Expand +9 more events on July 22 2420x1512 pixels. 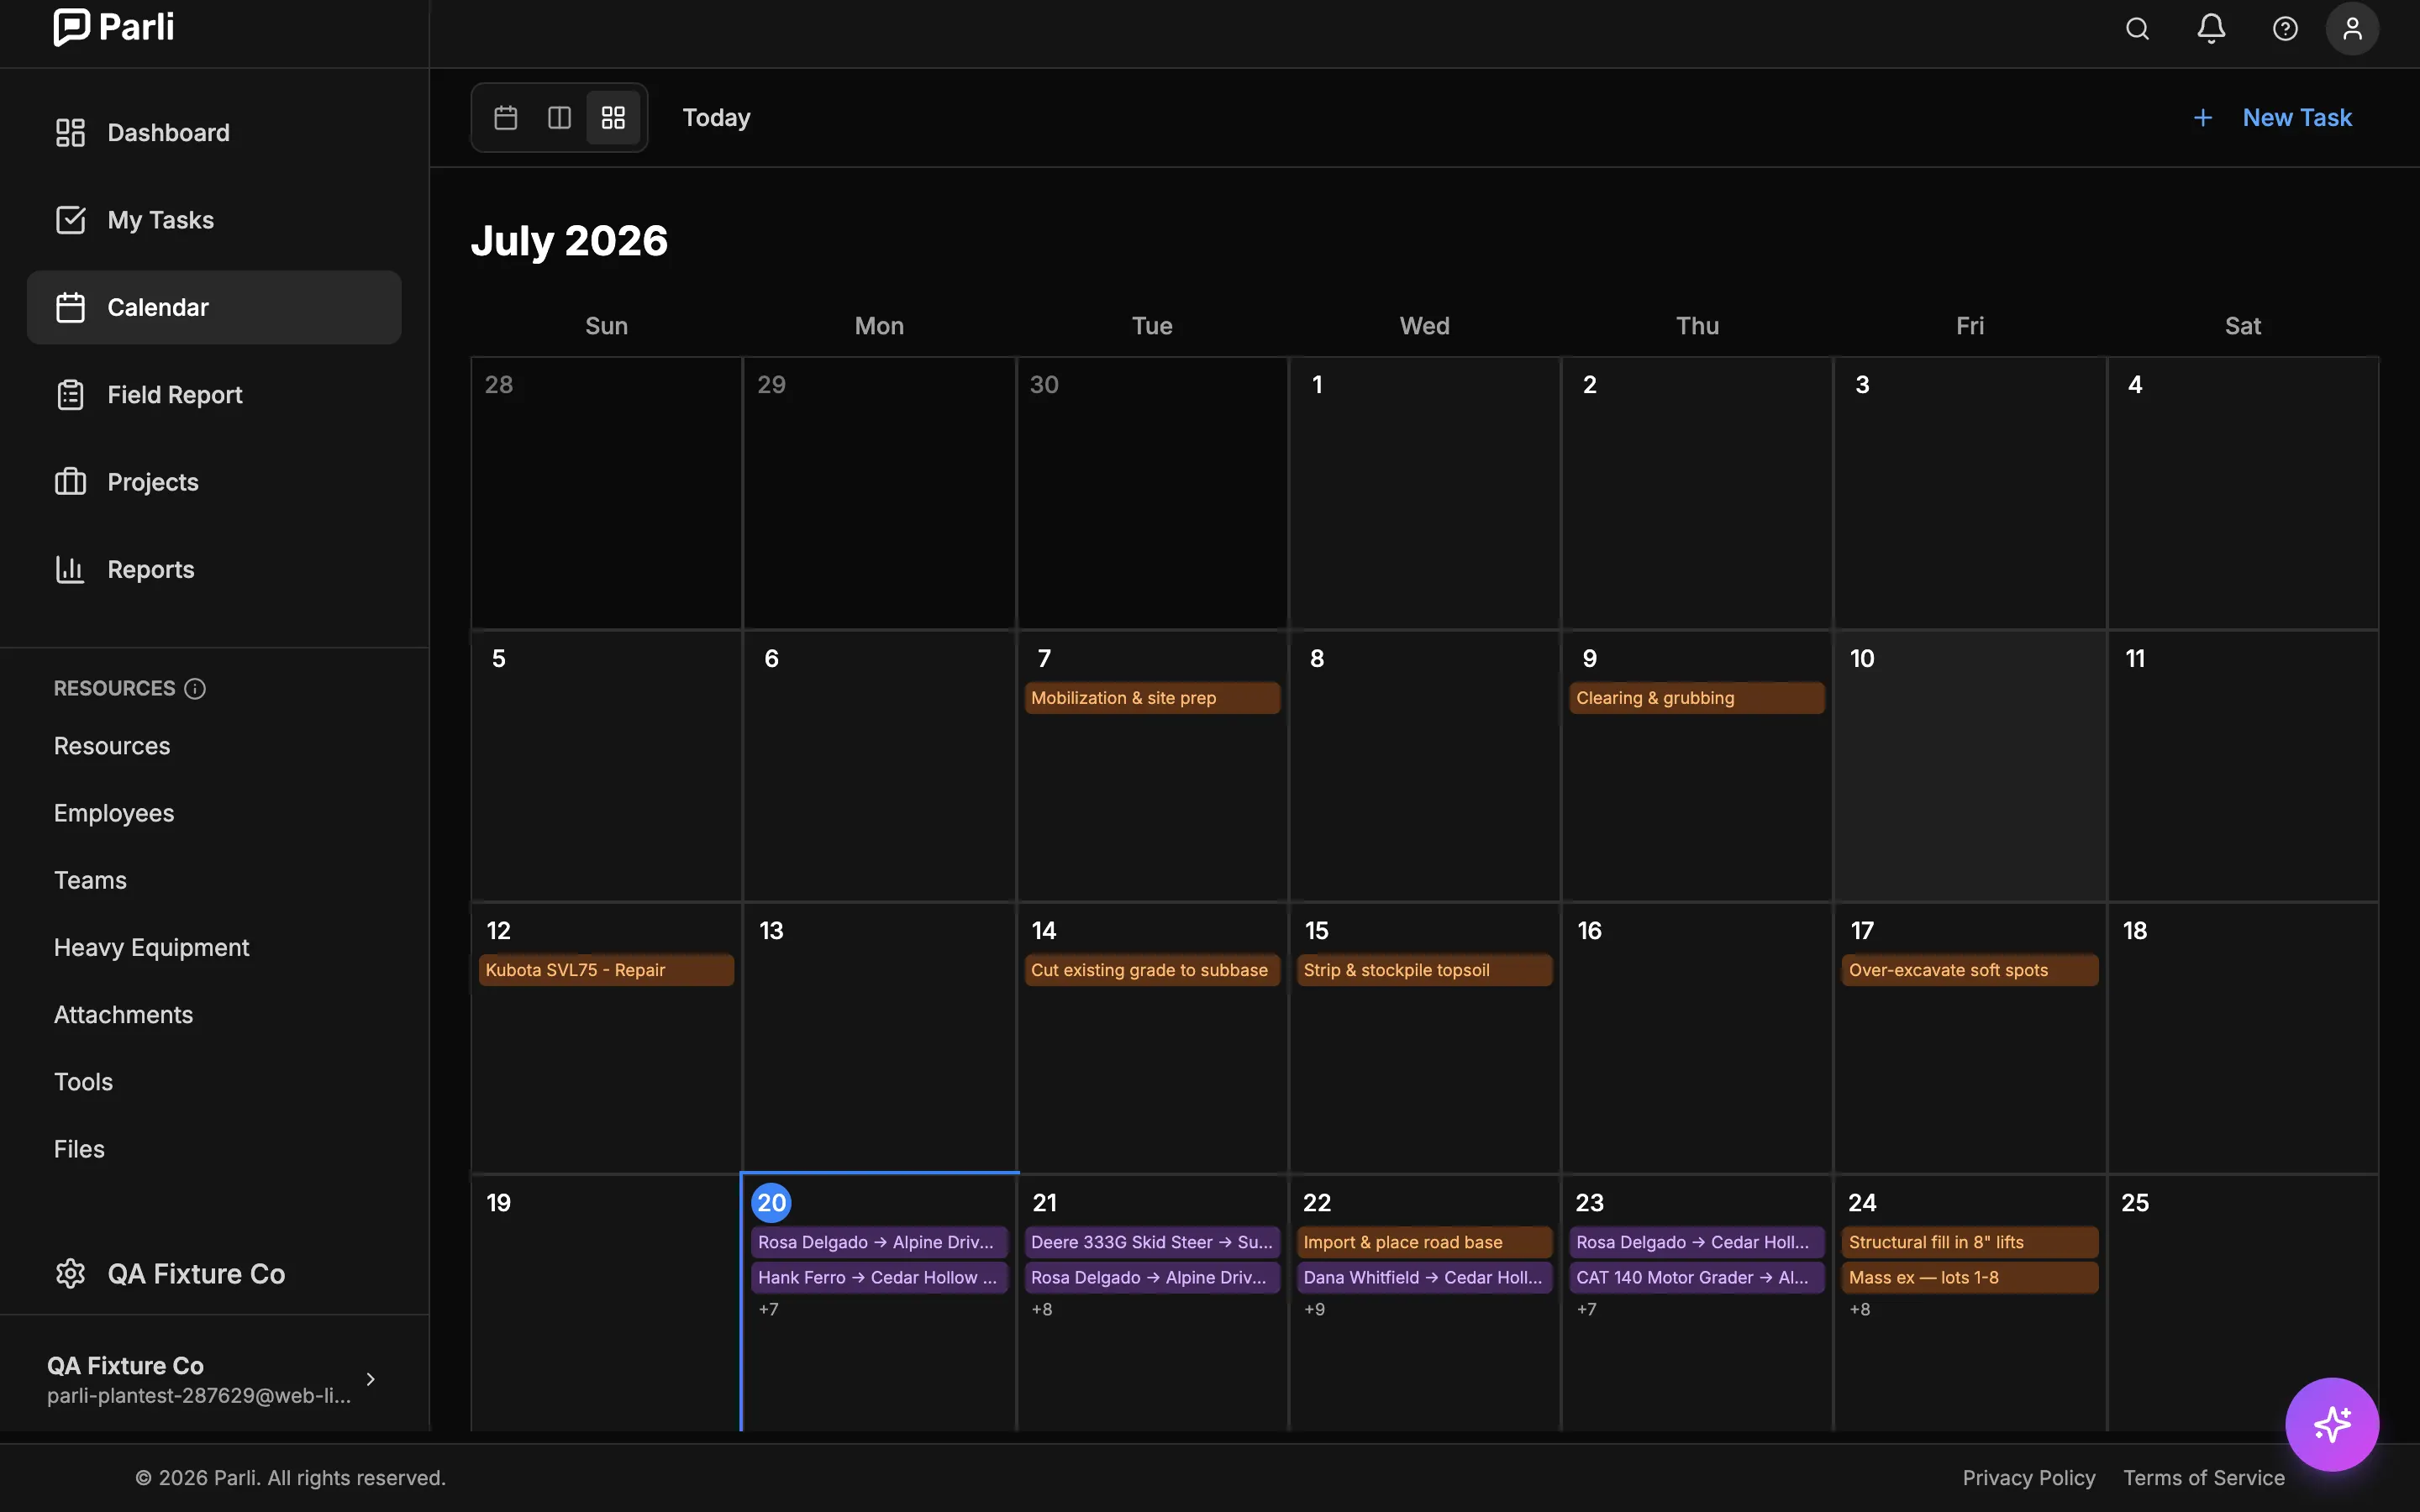1314,1310
